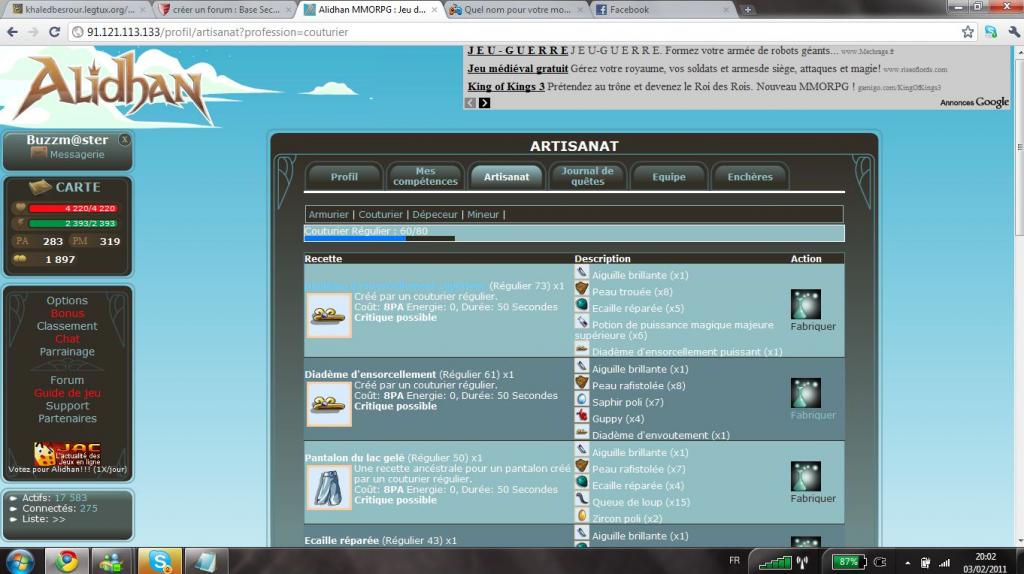
Task: Click the battery 87% tray indicator
Action: coord(849,562)
